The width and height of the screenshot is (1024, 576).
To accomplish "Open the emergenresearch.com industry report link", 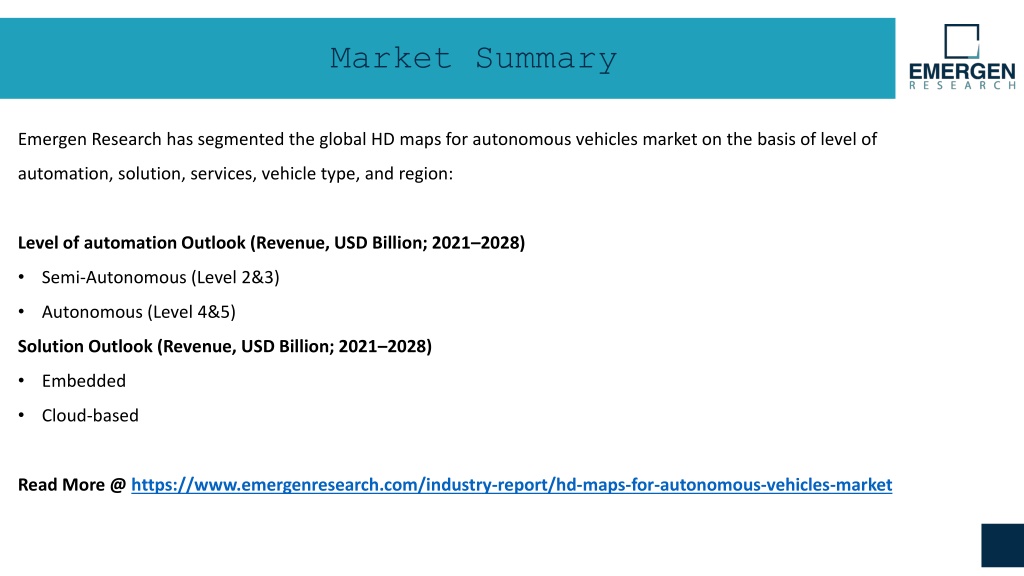I will tap(511, 485).
